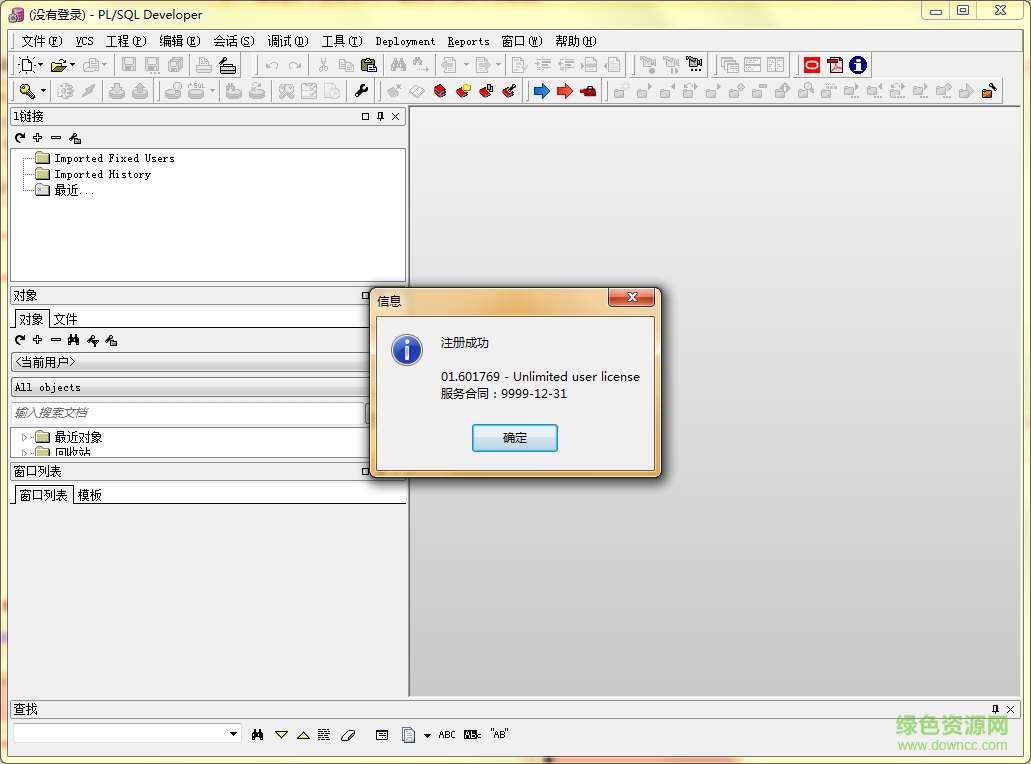The height and width of the screenshot is (764, 1031).
Task: Click the New item toolbar icon
Action: tap(27, 65)
